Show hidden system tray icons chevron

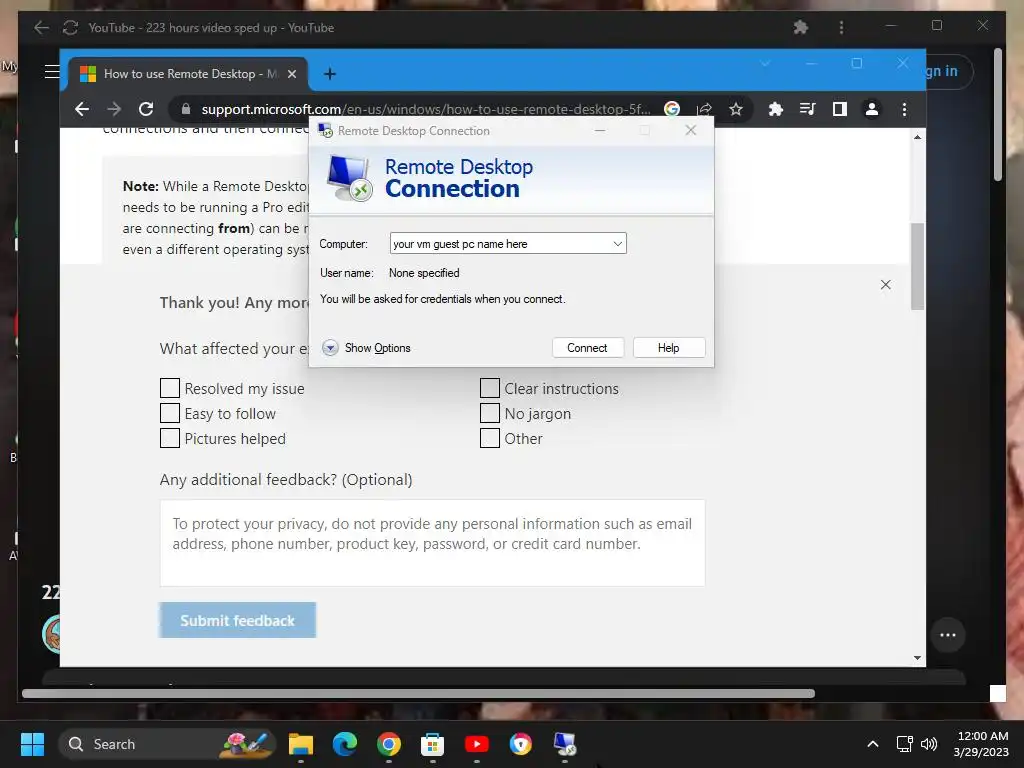point(872,744)
